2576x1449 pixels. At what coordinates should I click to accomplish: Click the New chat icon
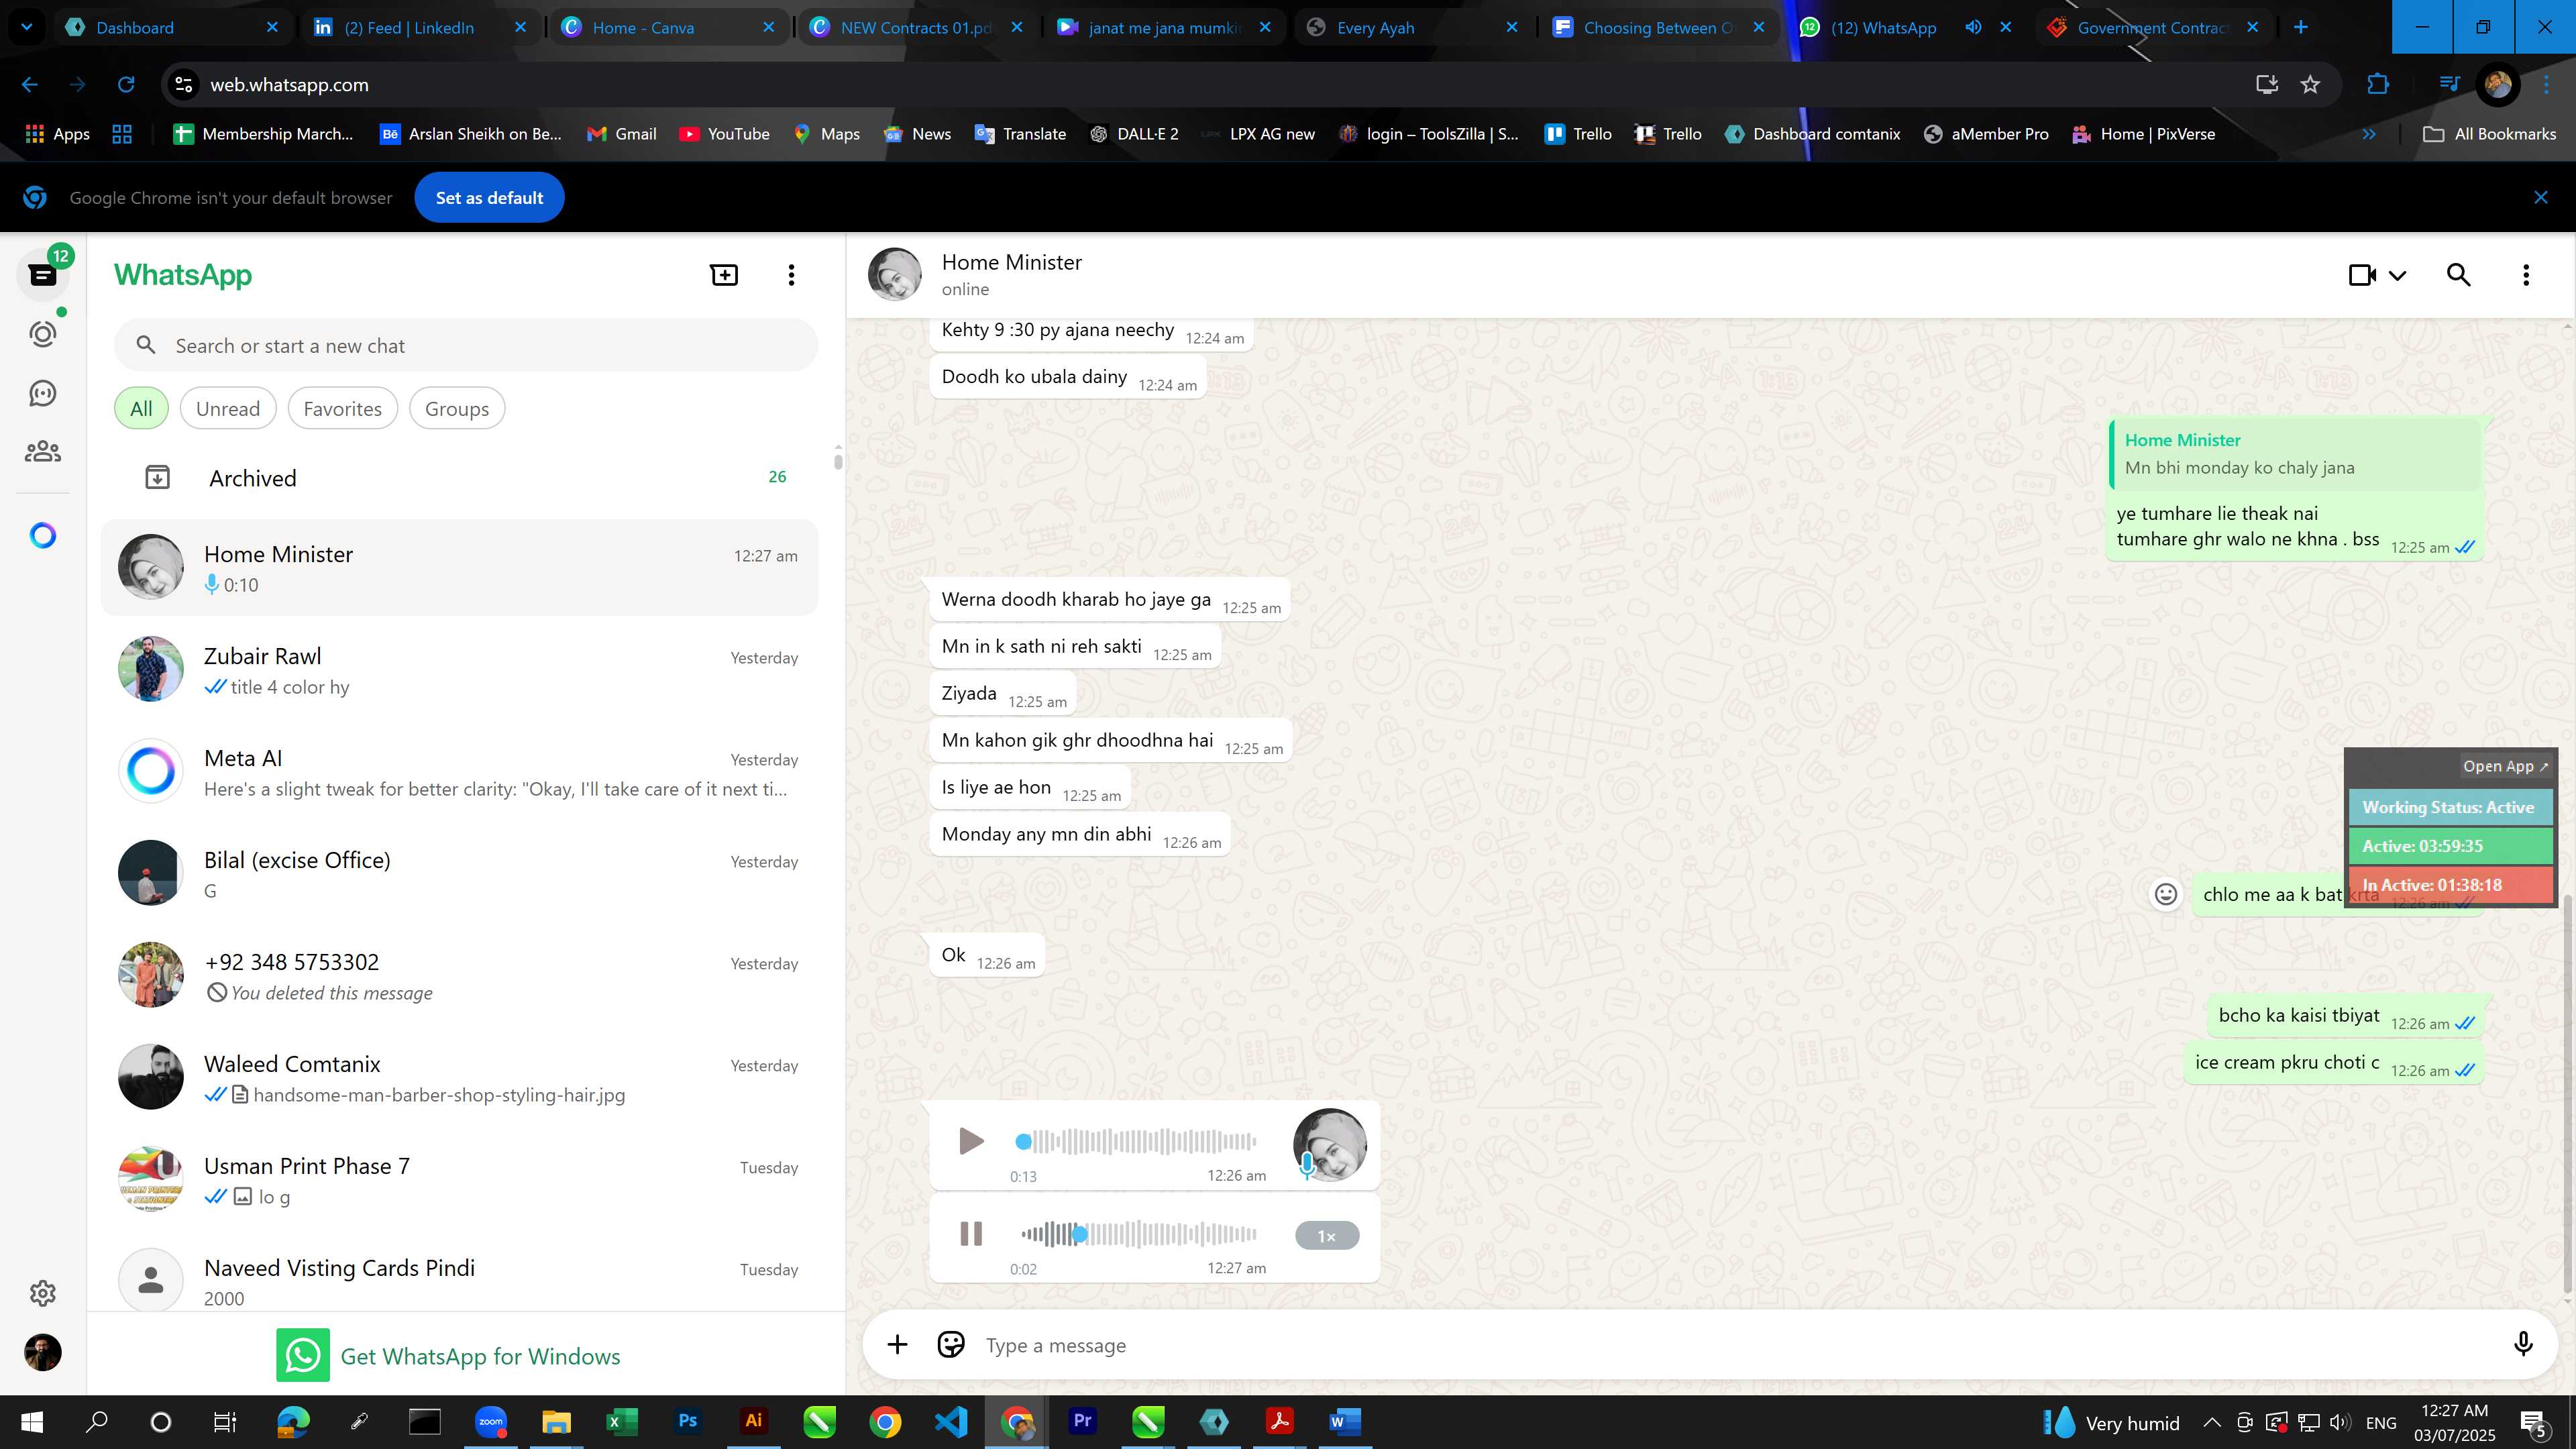724,275
